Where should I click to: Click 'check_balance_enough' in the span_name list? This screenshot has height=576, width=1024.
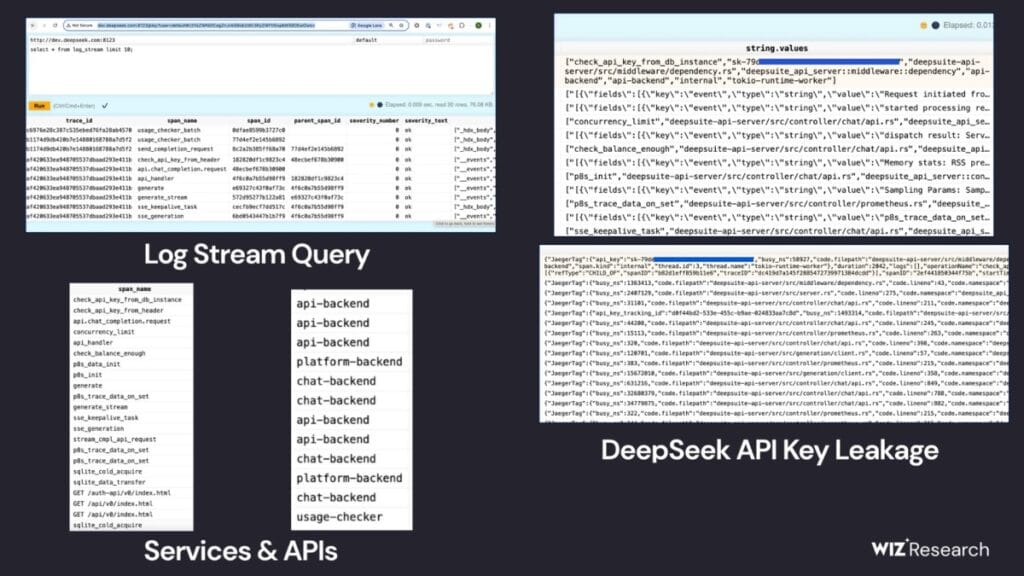coord(109,353)
